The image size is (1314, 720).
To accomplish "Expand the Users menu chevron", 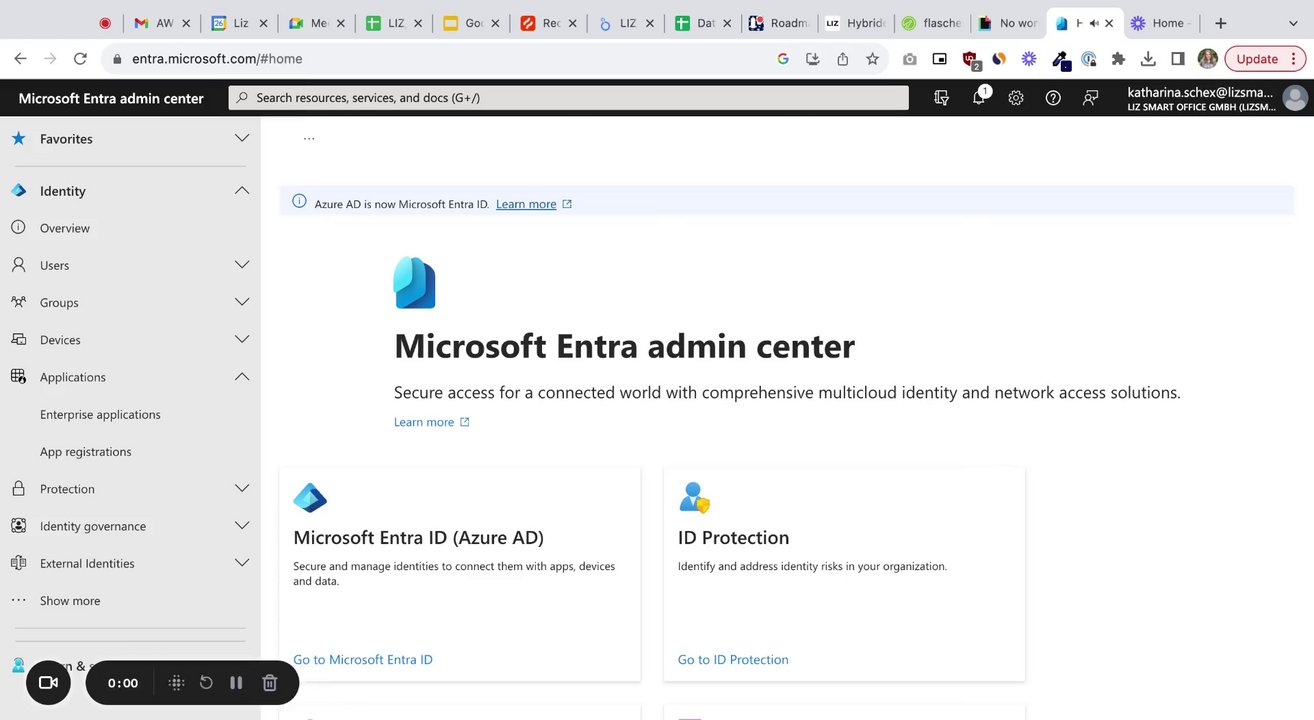I will [242, 265].
